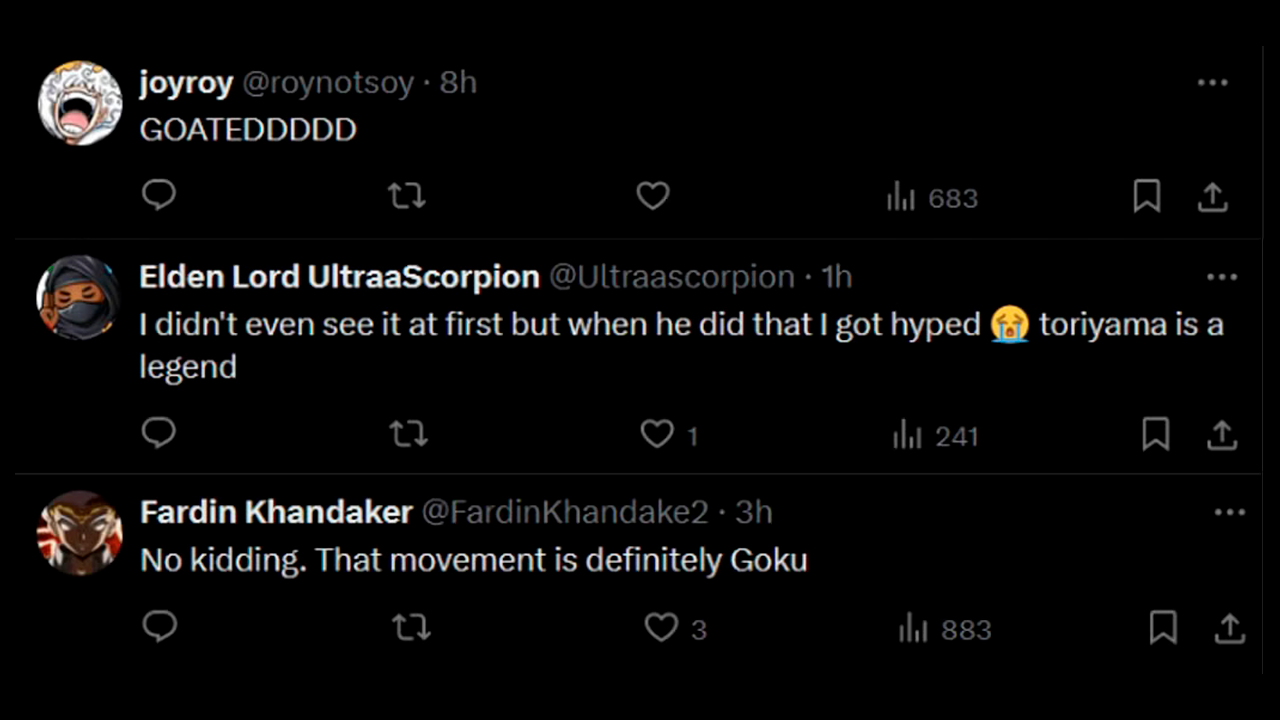Screen dimensions: 1280x720
Task: View analytics with 883 views
Action: pyautogui.click(x=945, y=629)
